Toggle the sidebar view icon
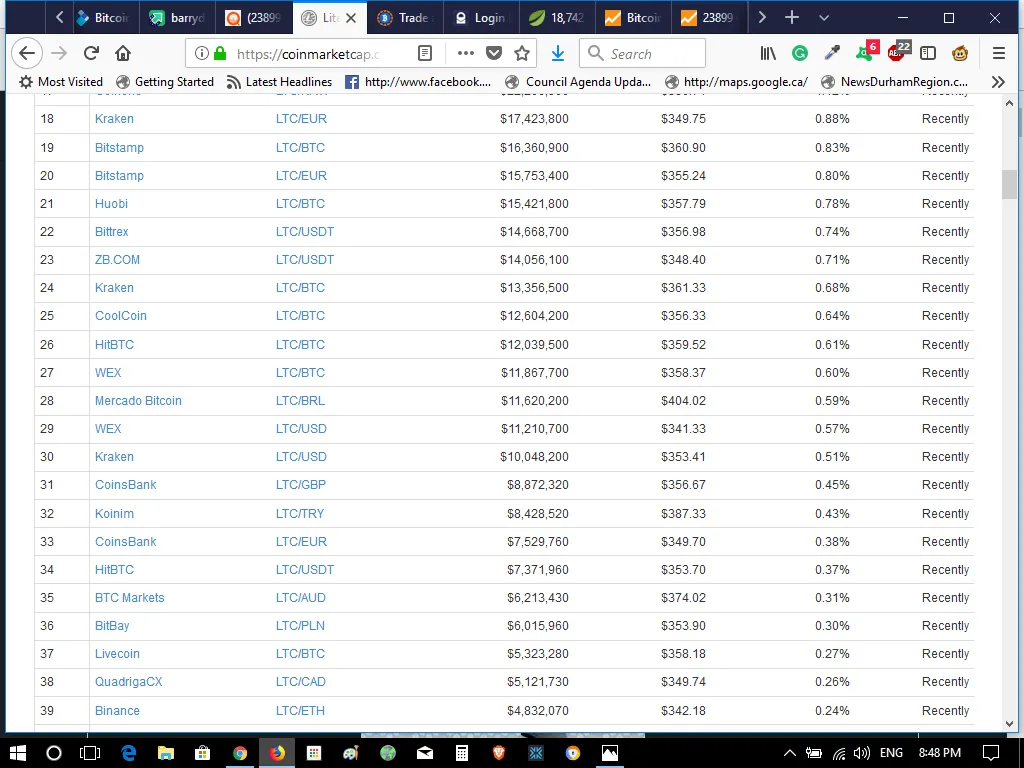This screenshot has width=1024, height=768. tap(928, 53)
